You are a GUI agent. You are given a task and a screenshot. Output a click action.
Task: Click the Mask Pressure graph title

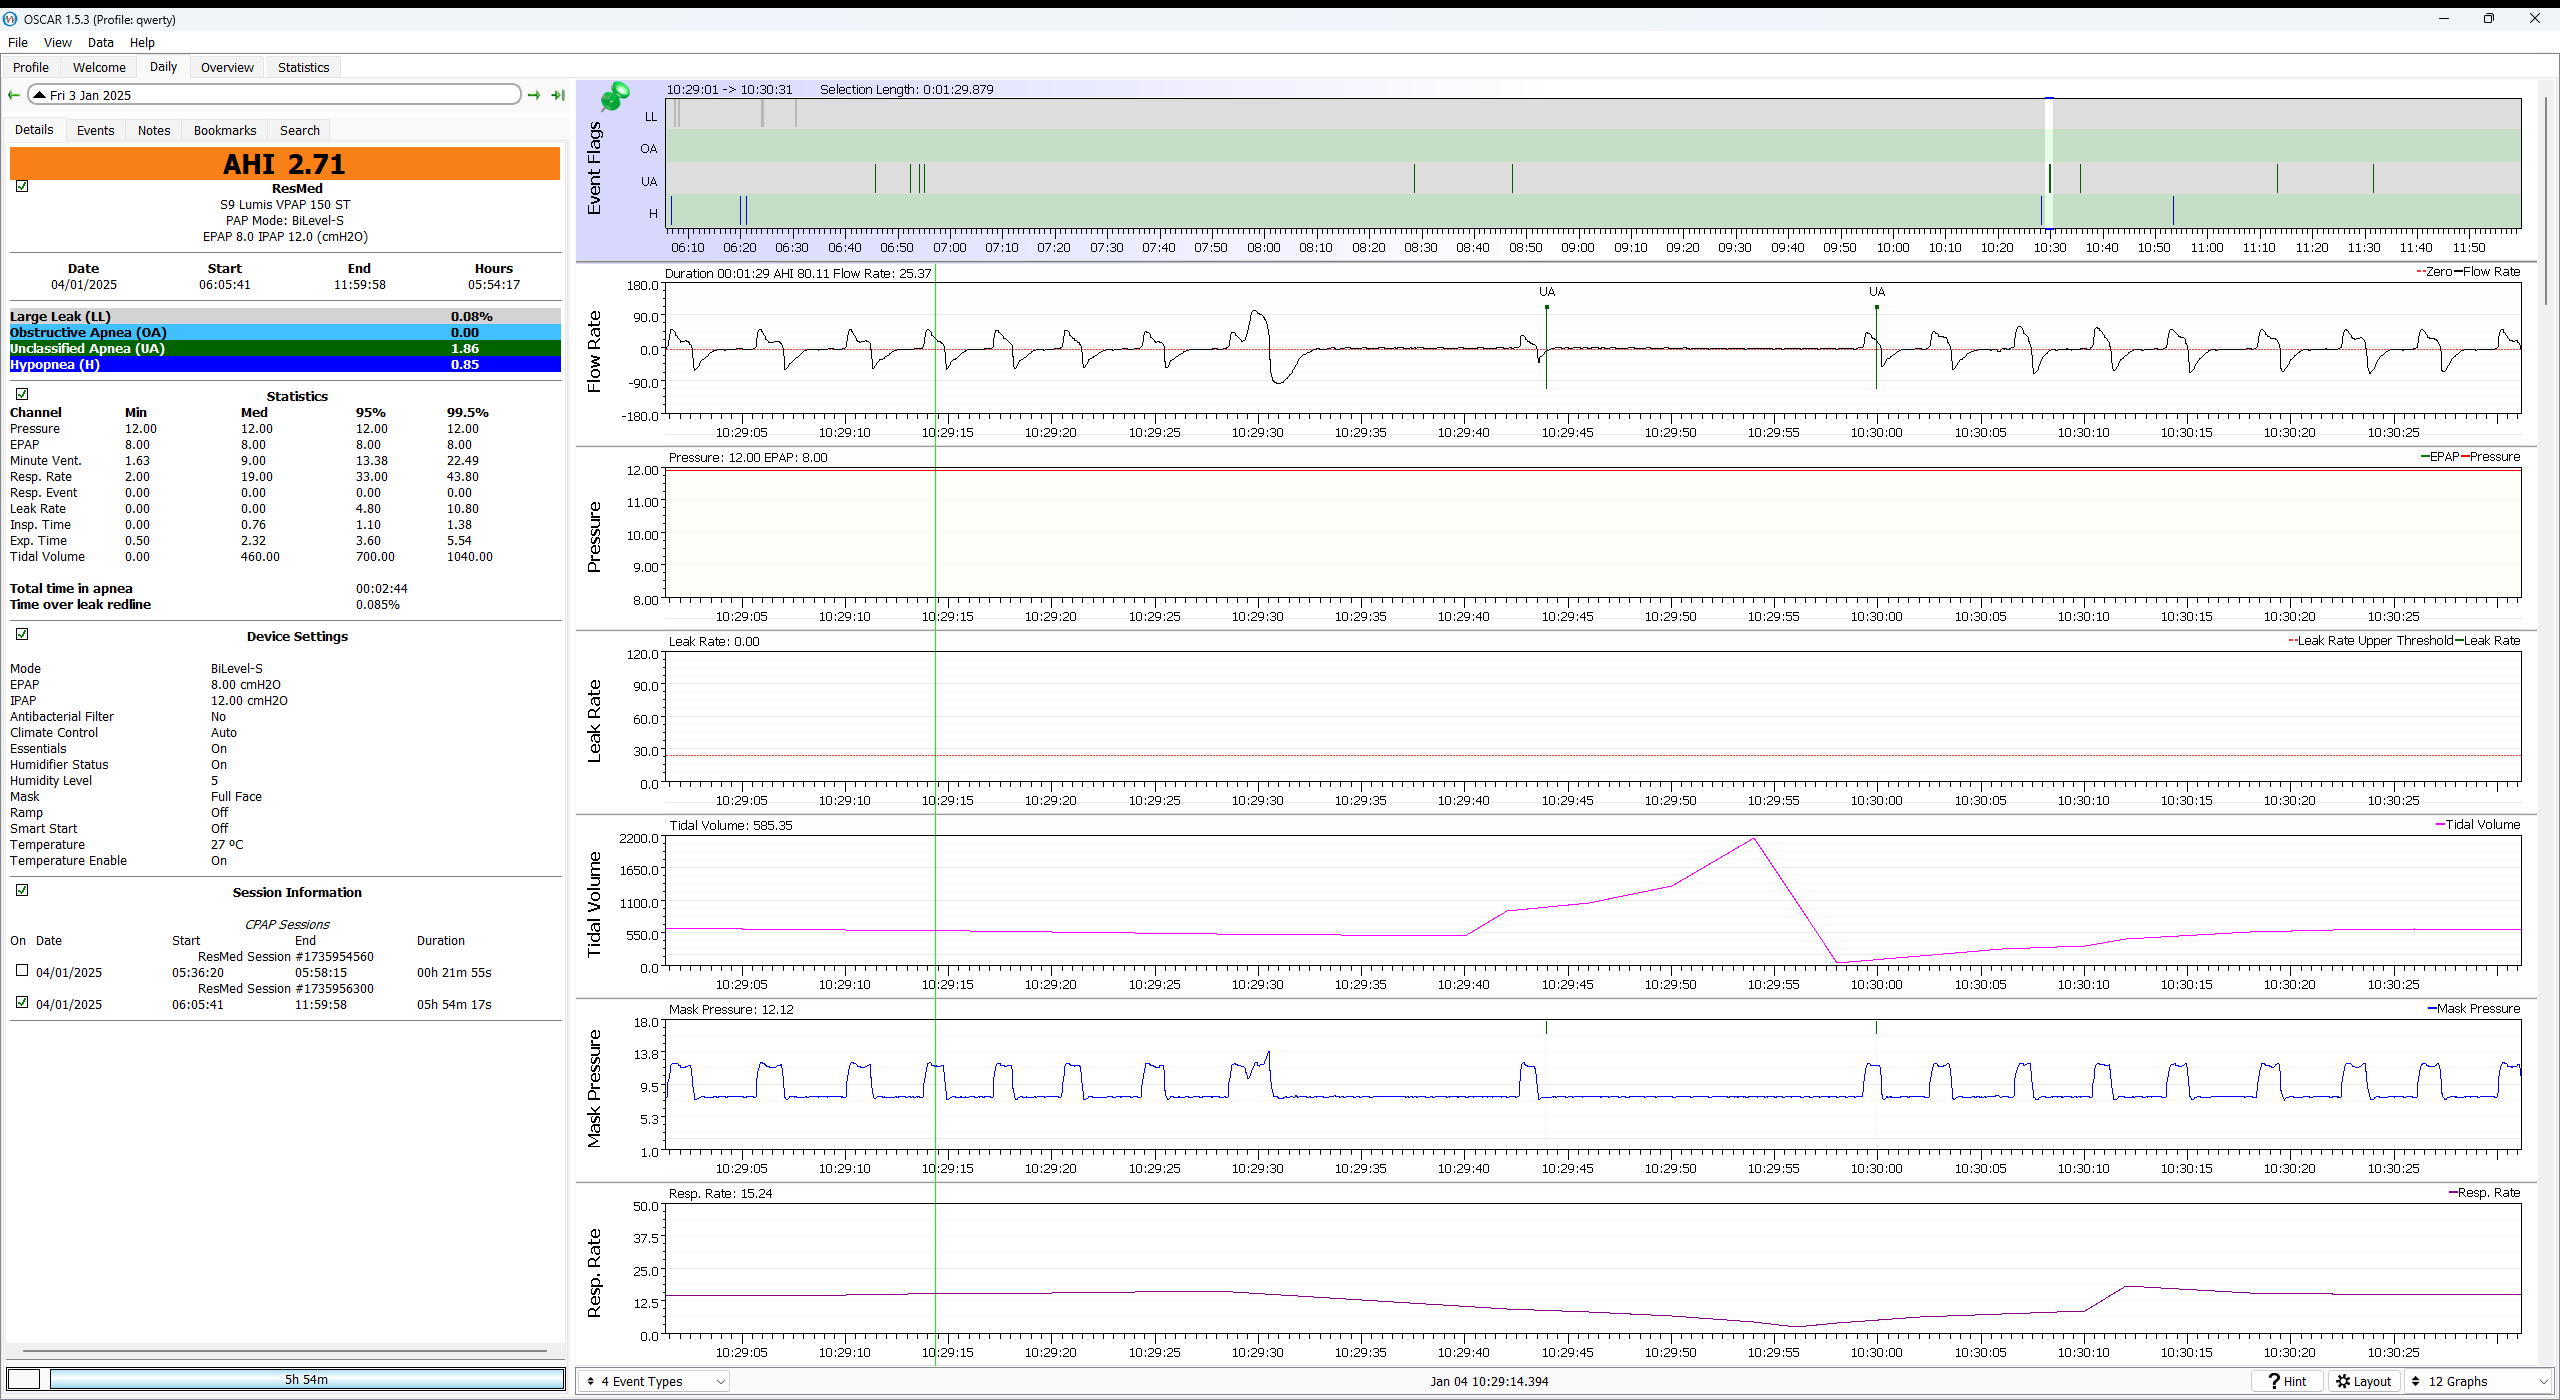click(x=594, y=1088)
